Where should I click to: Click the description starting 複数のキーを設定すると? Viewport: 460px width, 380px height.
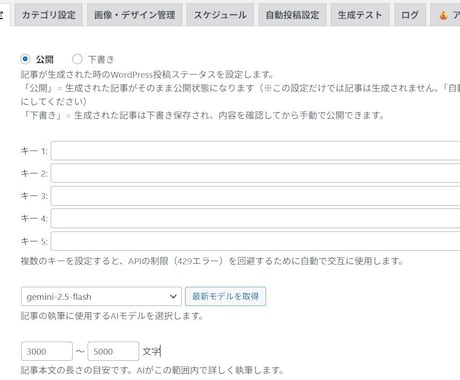coord(212,261)
